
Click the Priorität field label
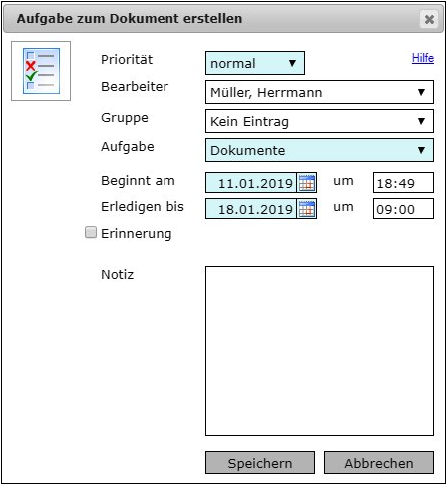click(127, 60)
